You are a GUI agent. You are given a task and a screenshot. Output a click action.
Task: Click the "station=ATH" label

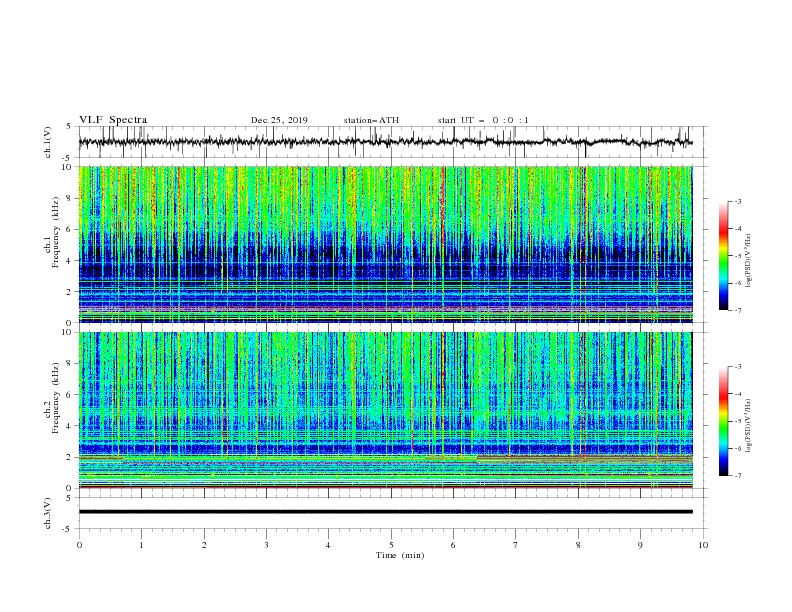point(371,120)
